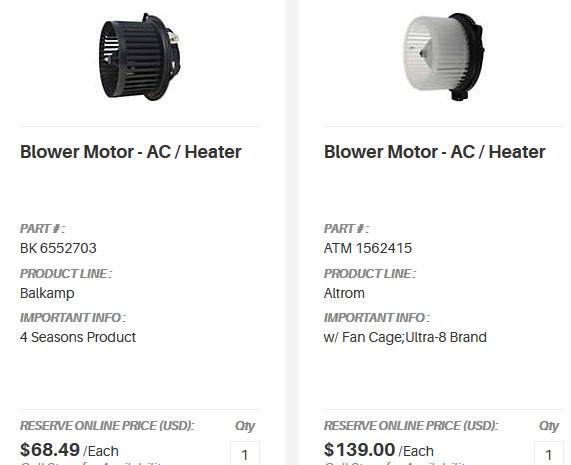The height and width of the screenshot is (465, 571).
Task: Open the Balkamp Blower Motor - AC / Heater title
Action: (131, 152)
